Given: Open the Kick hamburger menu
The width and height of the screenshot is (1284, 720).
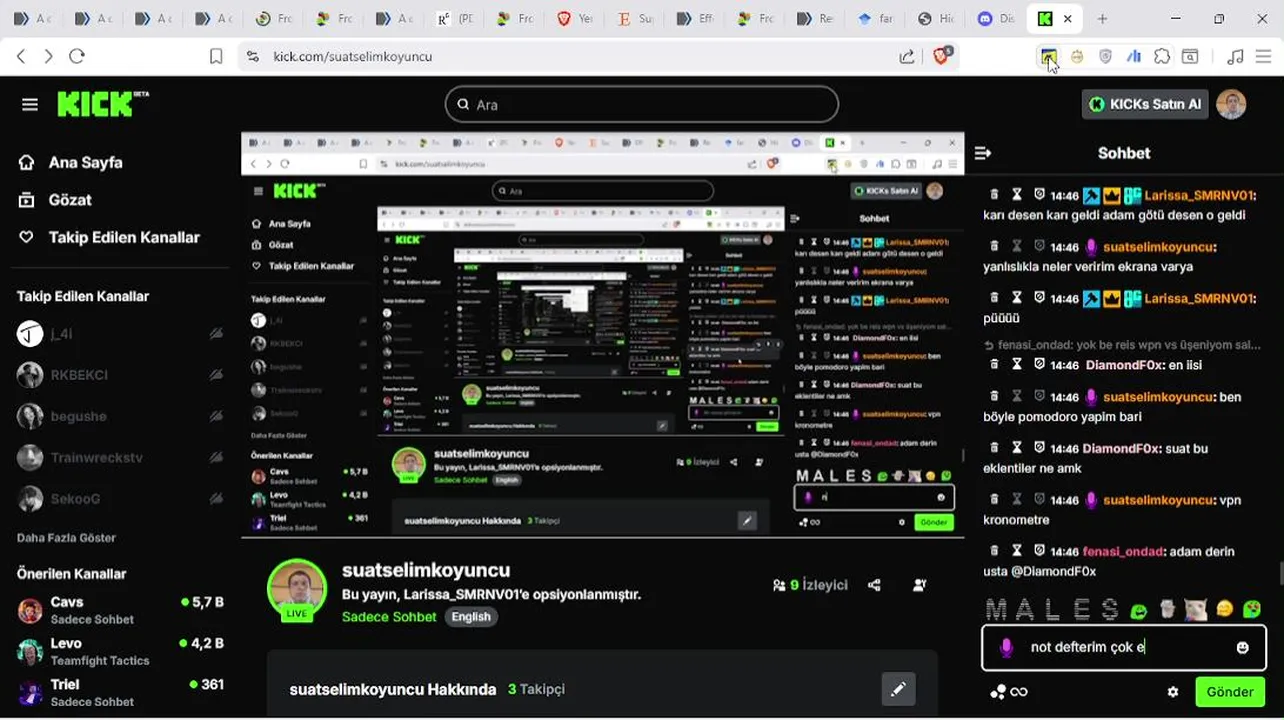Looking at the screenshot, I should pos(30,104).
